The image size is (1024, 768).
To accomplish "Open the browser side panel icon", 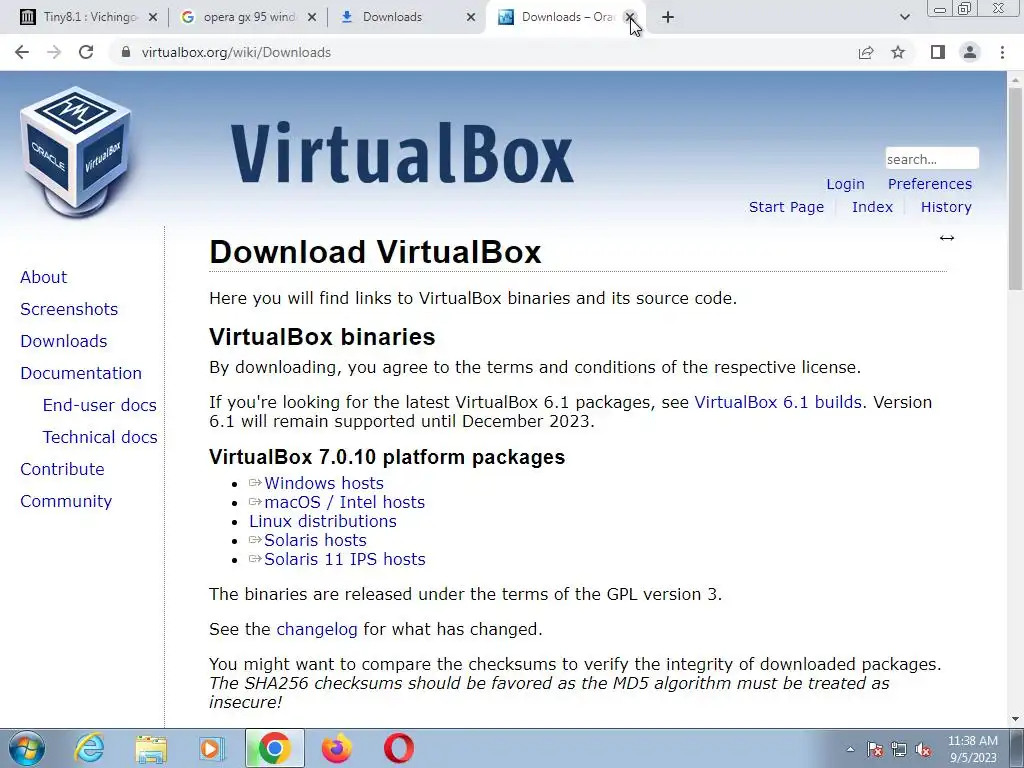I will [x=938, y=52].
